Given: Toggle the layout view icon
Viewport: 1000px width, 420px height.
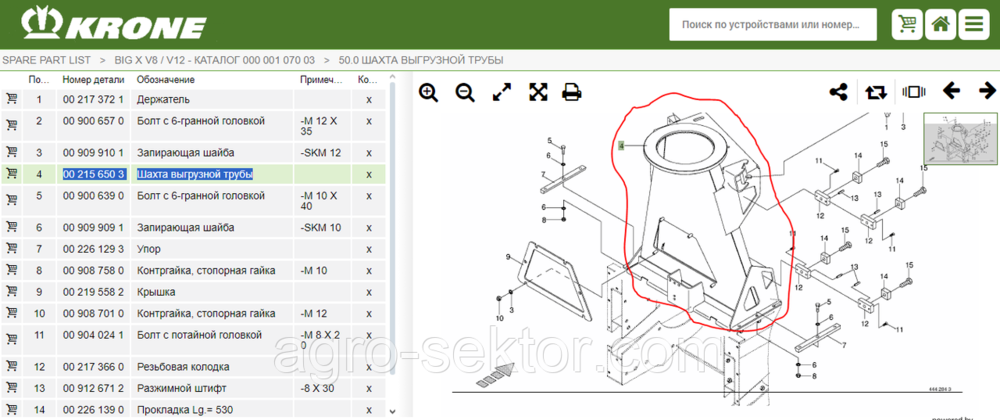Looking at the screenshot, I should coord(914,92).
